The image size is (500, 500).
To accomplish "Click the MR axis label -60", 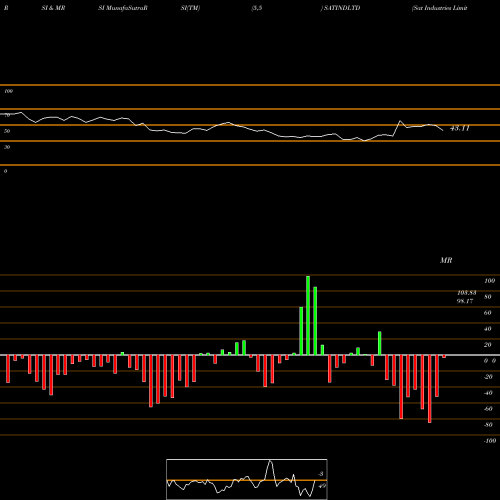I will 488,409.
